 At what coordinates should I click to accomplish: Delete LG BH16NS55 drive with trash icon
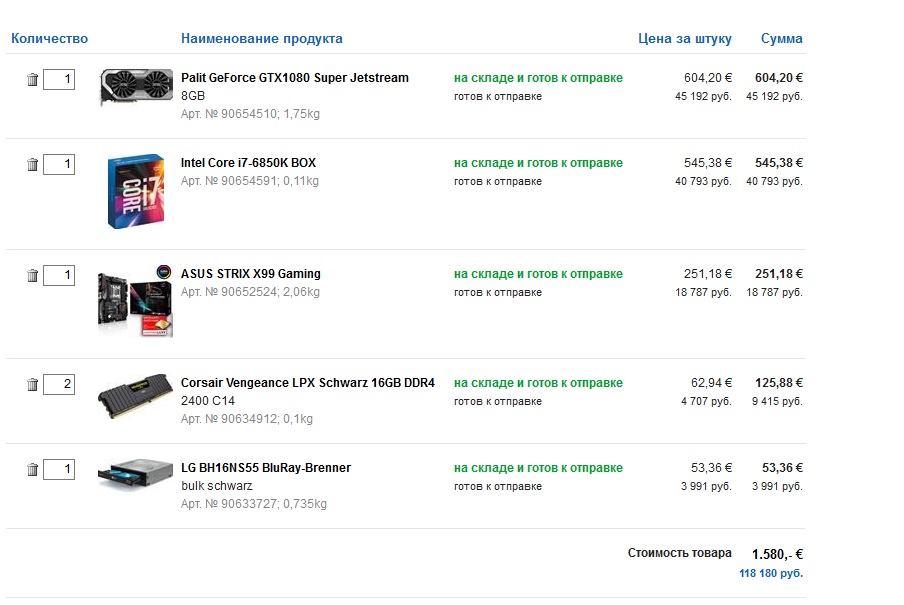click(x=32, y=469)
